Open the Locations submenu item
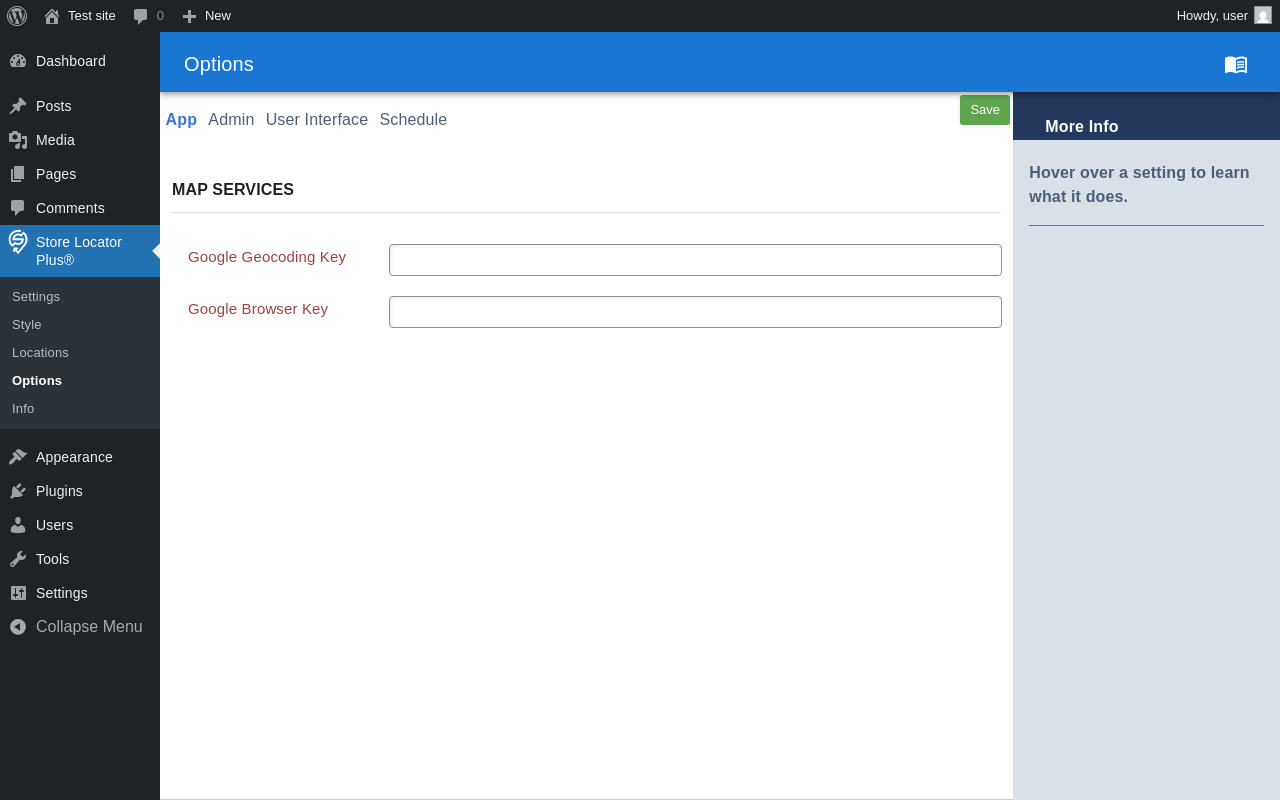 click(40, 353)
